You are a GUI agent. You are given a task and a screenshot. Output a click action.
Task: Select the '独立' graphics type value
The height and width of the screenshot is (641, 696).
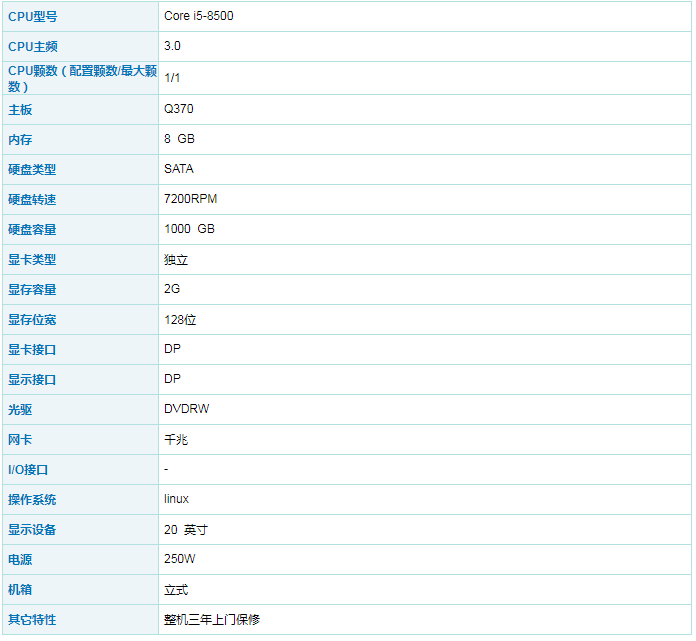point(176,260)
